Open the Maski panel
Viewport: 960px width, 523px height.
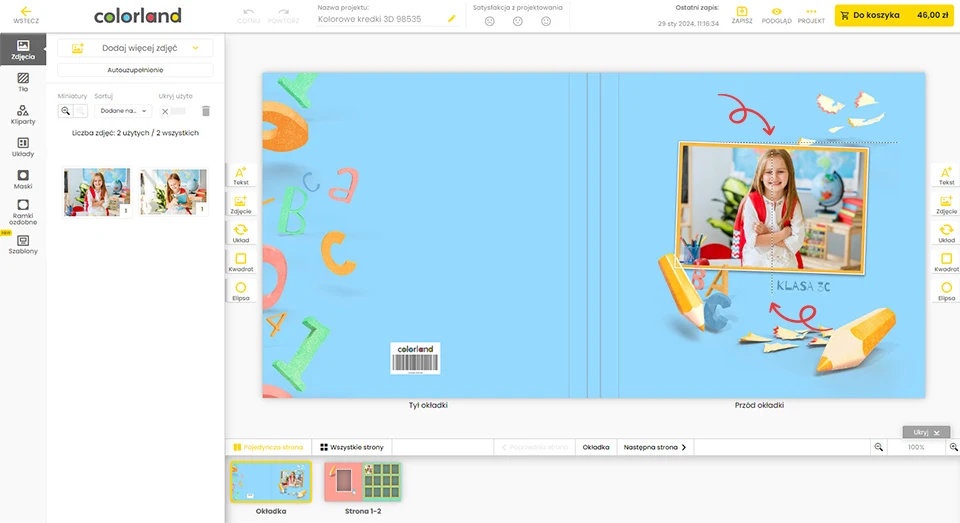(23, 179)
